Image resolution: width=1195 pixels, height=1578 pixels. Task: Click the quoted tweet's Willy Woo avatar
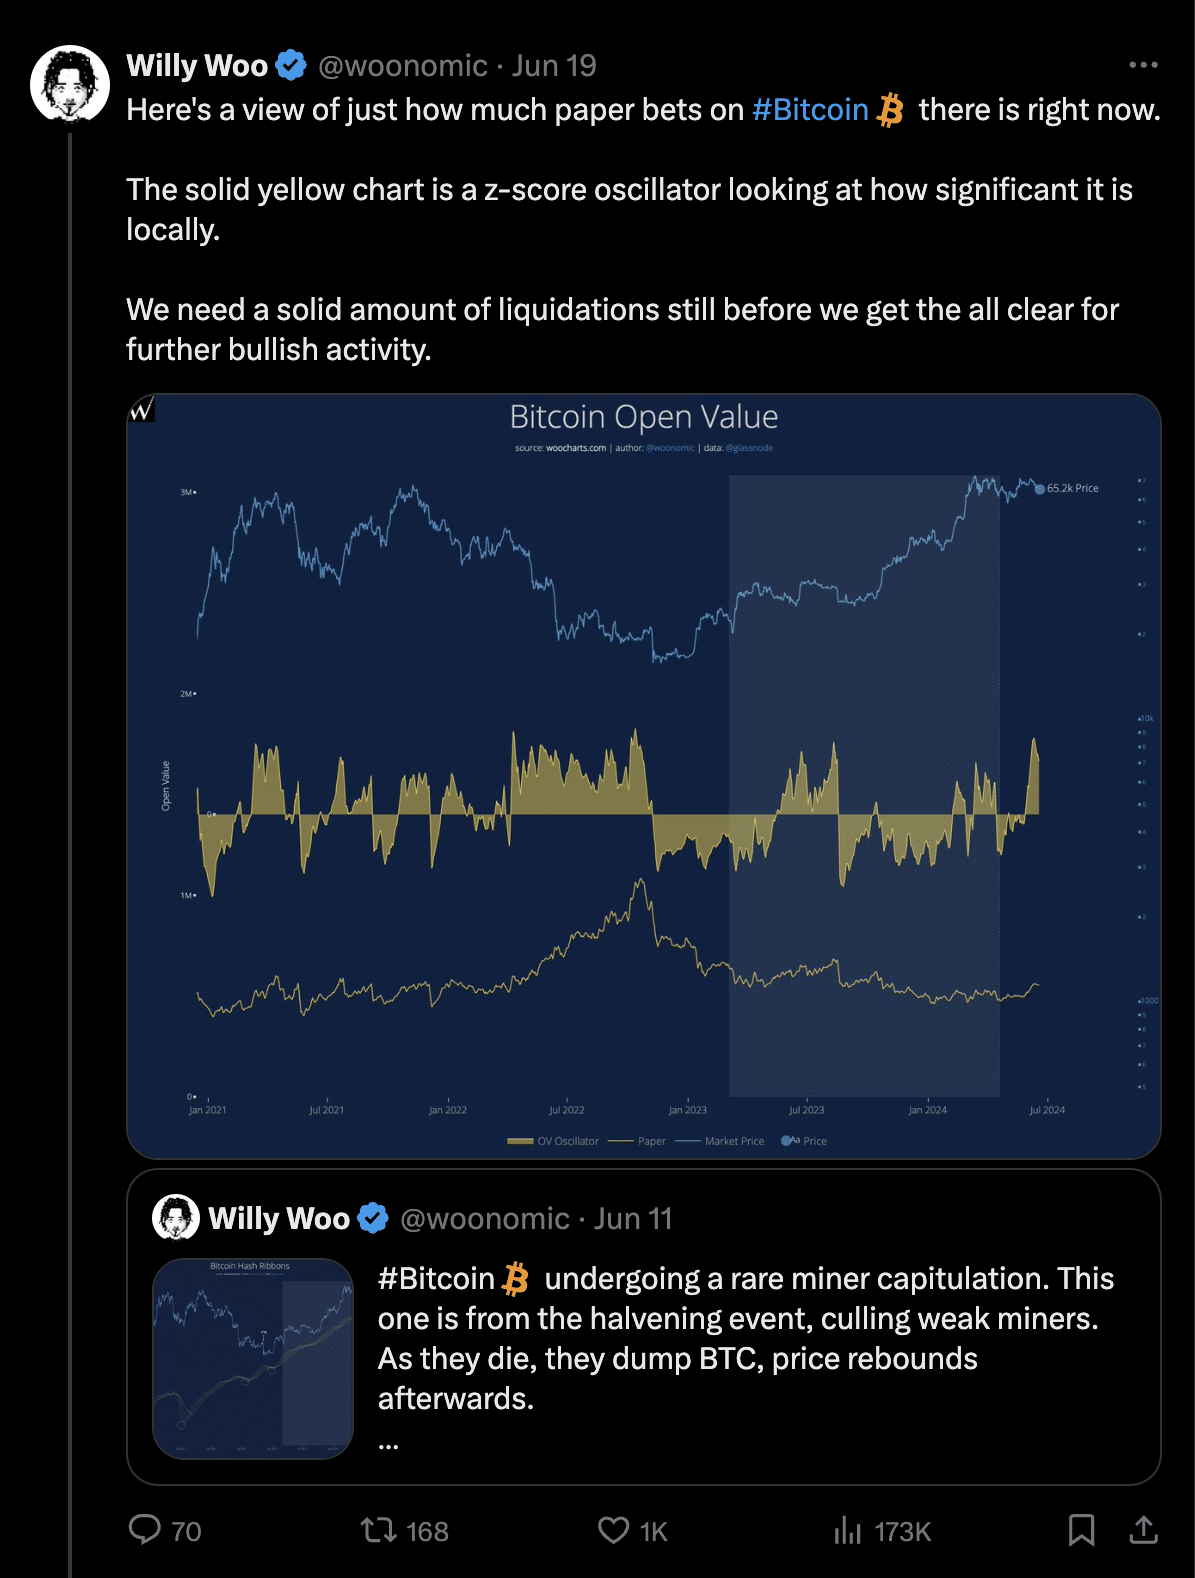coord(176,1218)
